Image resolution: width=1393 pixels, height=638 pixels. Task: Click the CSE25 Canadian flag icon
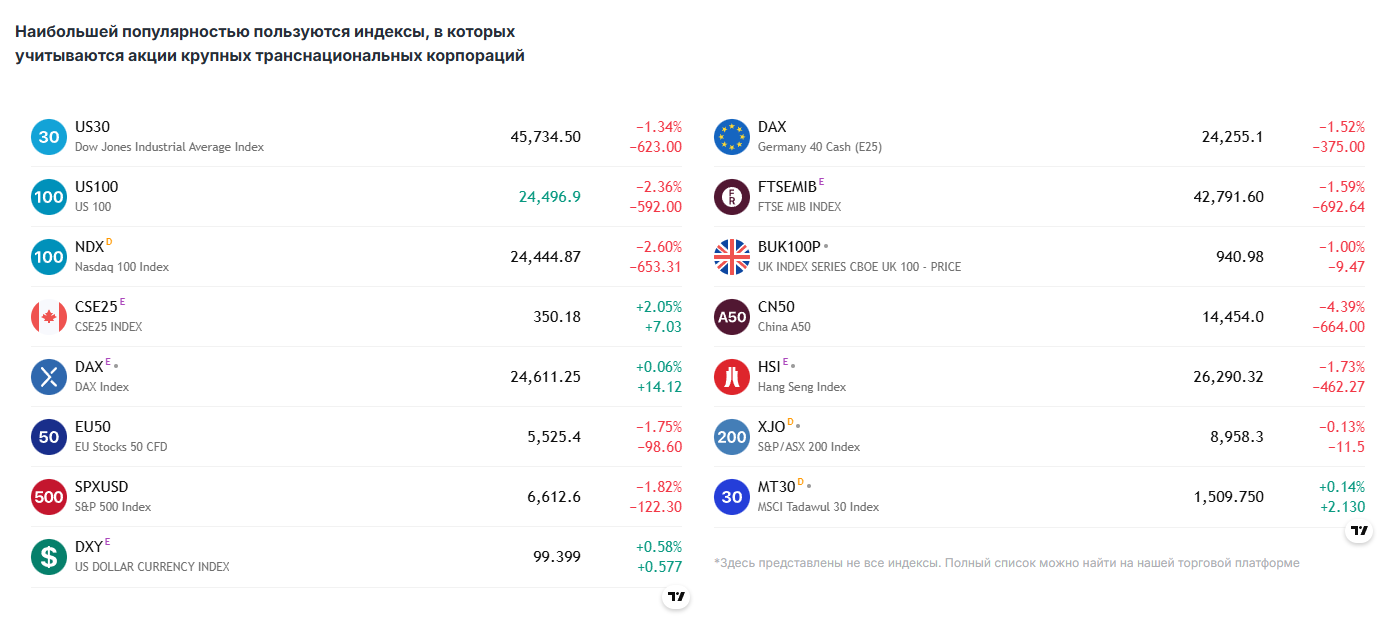tap(49, 317)
